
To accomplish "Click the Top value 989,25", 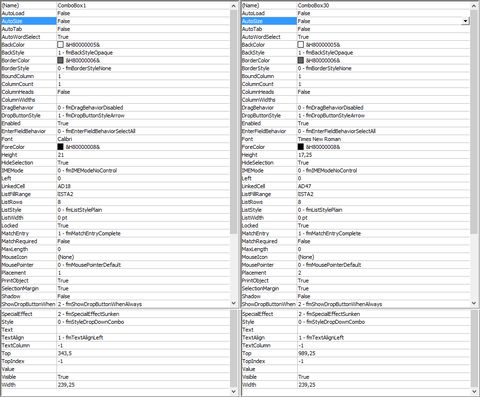I will tap(307, 353).
